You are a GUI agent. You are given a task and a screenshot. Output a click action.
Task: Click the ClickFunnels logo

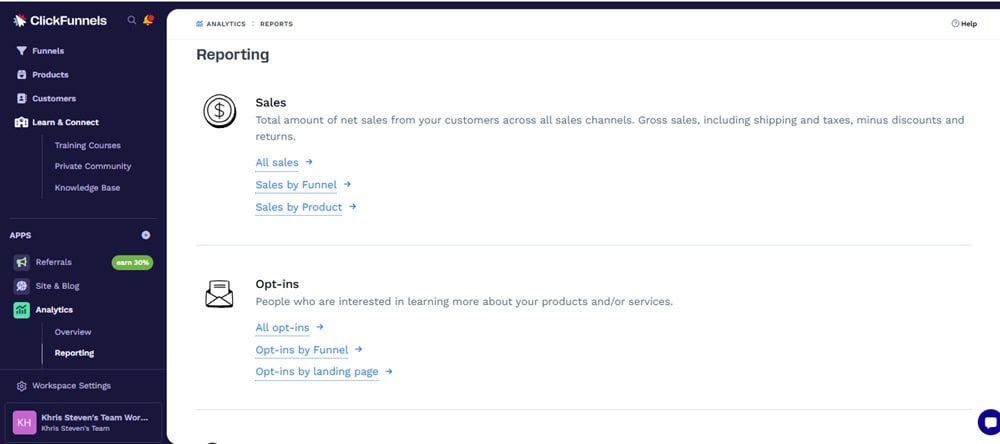pyautogui.click(x=60, y=20)
